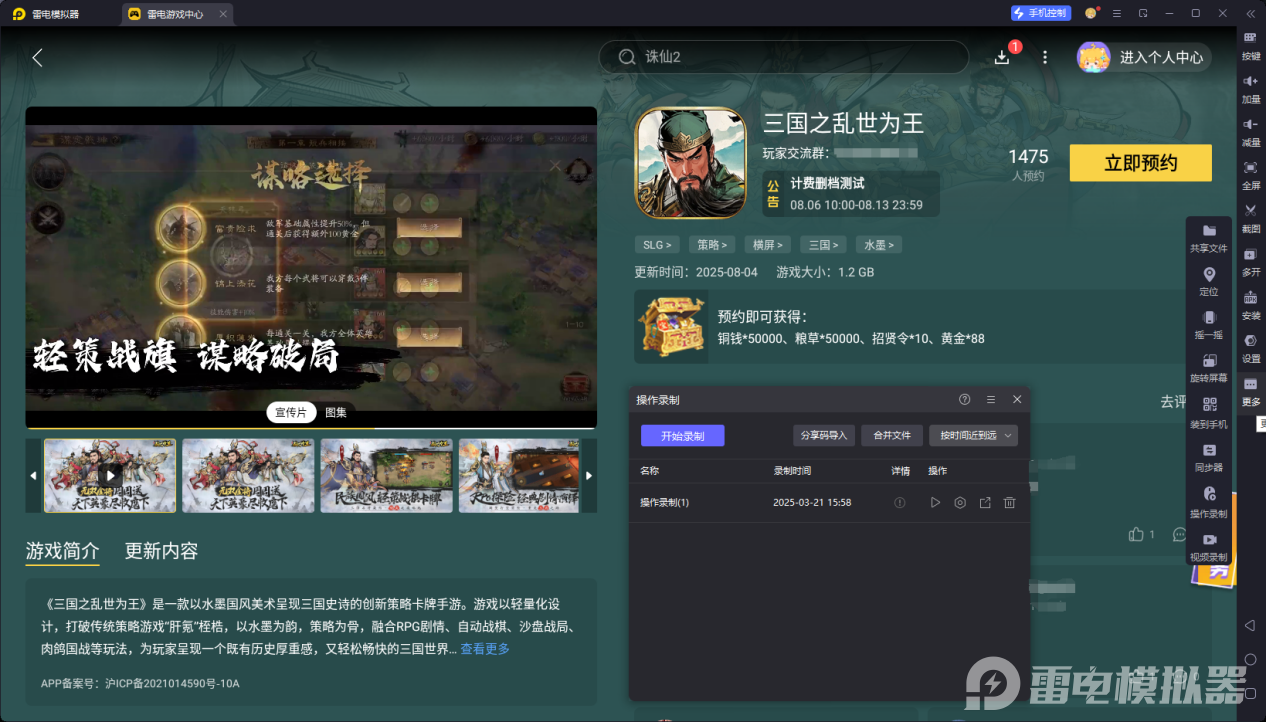Click the 立即预约 reservation button
The width and height of the screenshot is (1266, 722).
pos(1140,162)
